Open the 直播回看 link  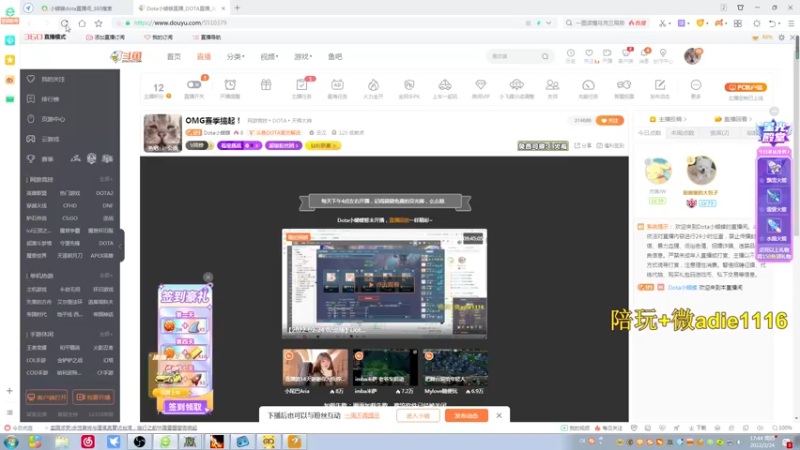coord(734,119)
